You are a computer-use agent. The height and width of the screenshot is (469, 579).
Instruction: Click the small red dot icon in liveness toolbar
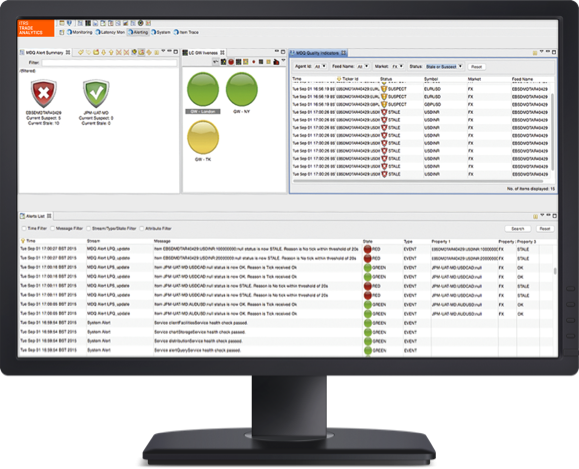point(254,62)
